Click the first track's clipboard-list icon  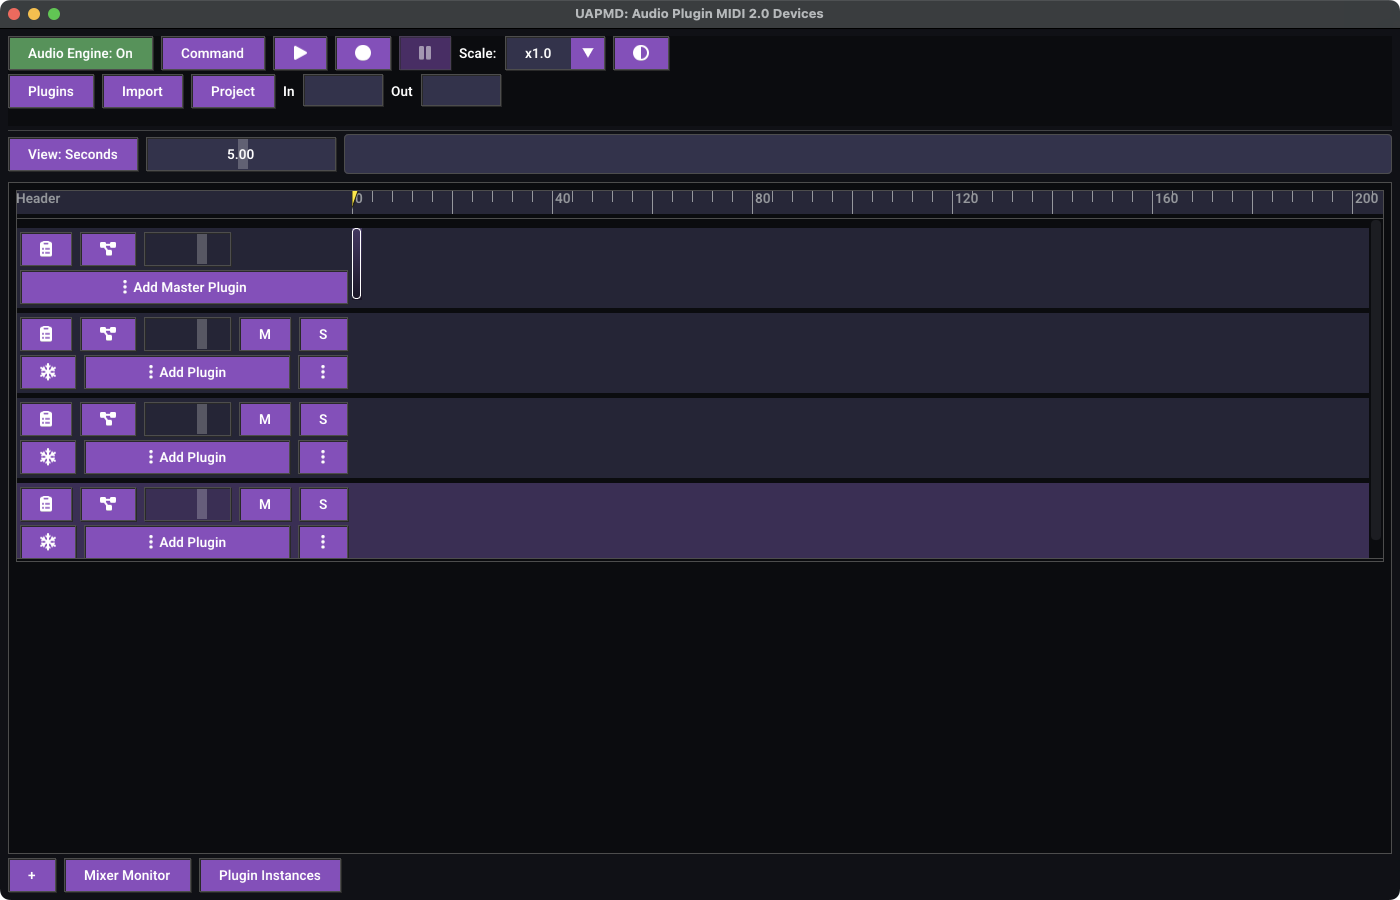pyautogui.click(x=46, y=334)
